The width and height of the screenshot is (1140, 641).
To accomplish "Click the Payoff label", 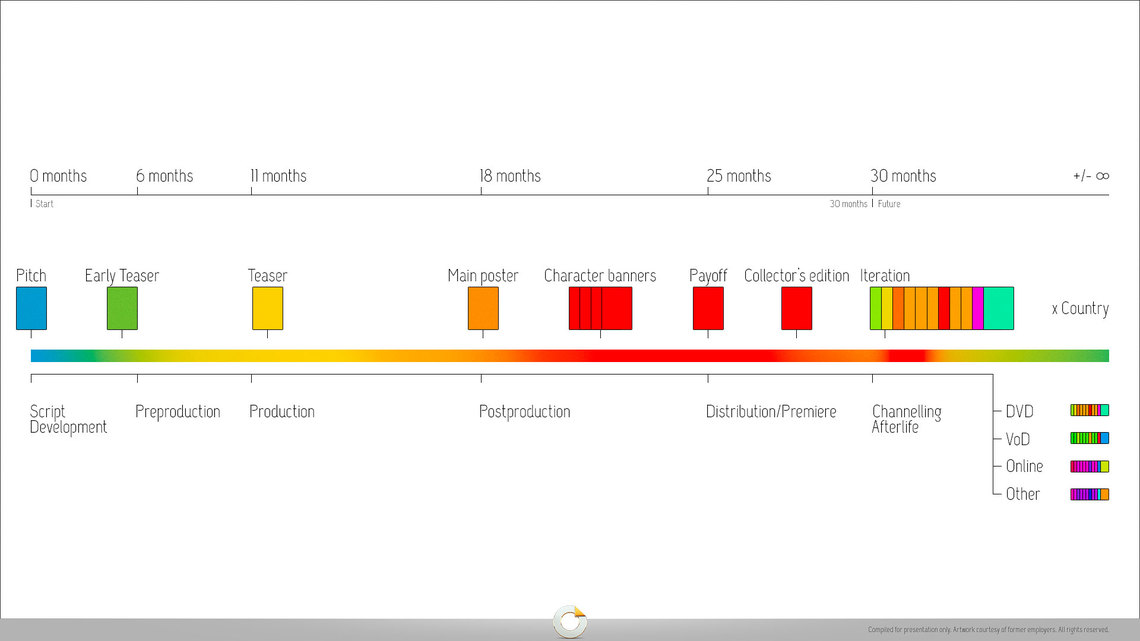I will coord(708,275).
